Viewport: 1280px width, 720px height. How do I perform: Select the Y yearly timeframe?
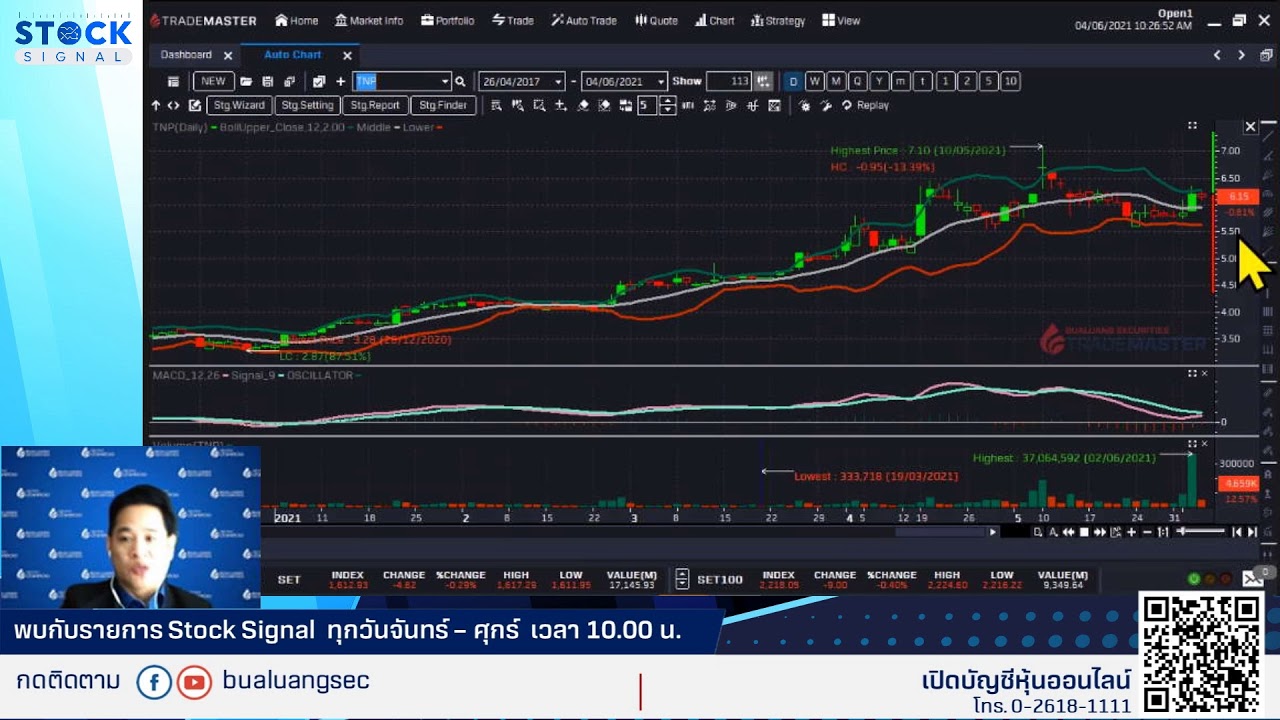coord(879,81)
